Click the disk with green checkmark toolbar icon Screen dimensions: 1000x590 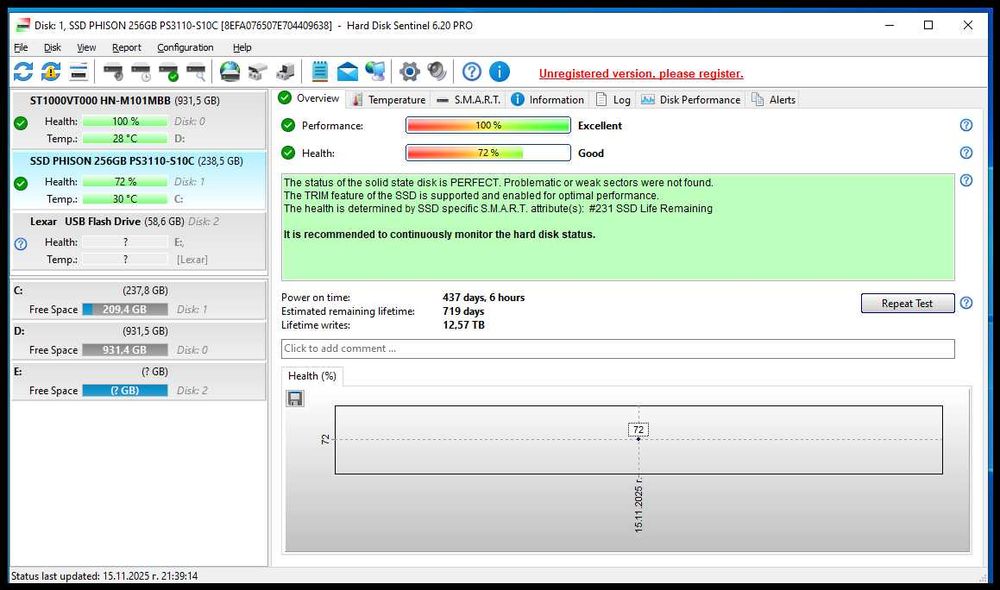(x=169, y=72)
